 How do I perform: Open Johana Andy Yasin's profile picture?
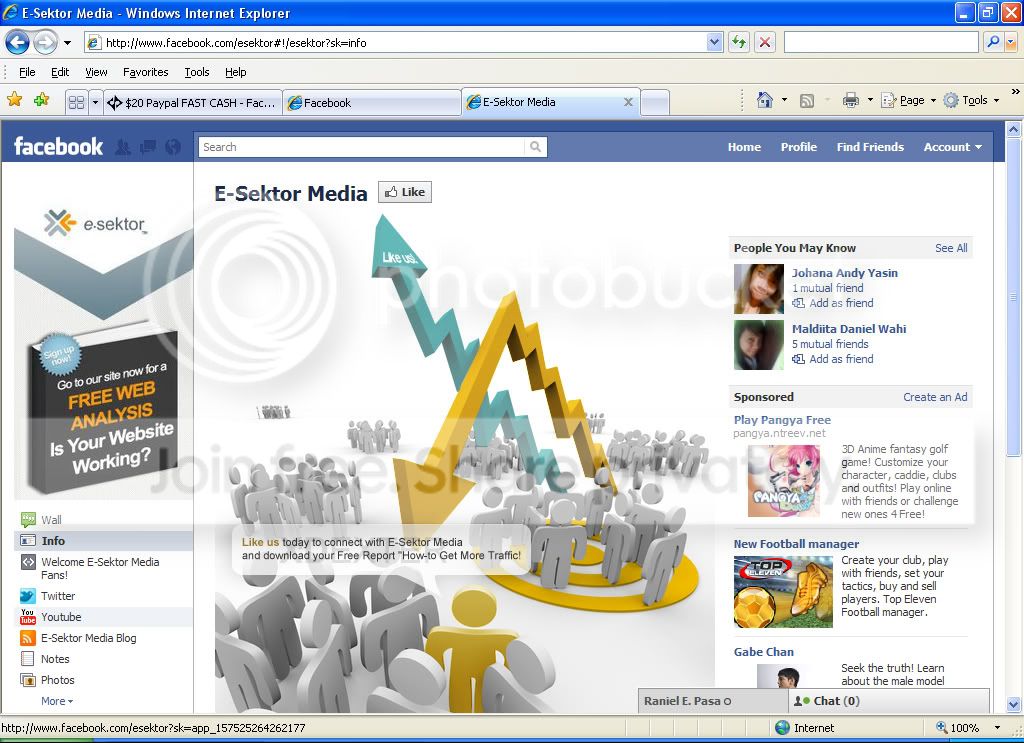(x=758, y=289)
